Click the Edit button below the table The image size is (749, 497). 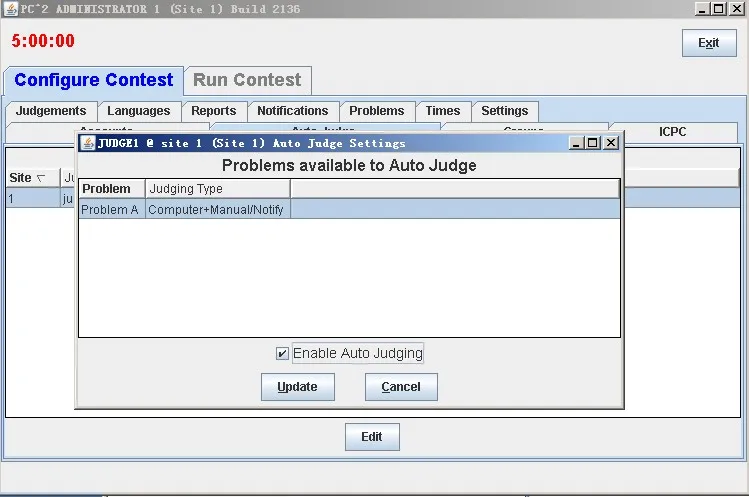point(372,437)
